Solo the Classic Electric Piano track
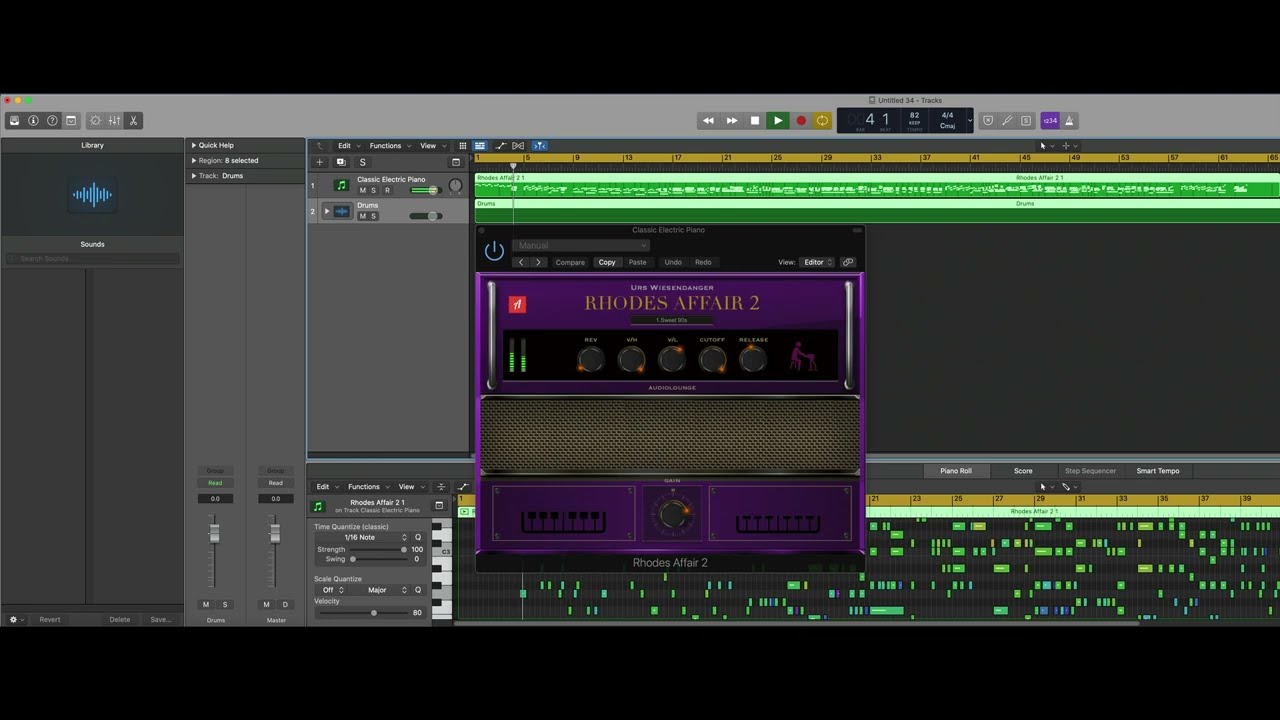The width and height of the screenshot is (1280, 720). [x=374, y=190]
